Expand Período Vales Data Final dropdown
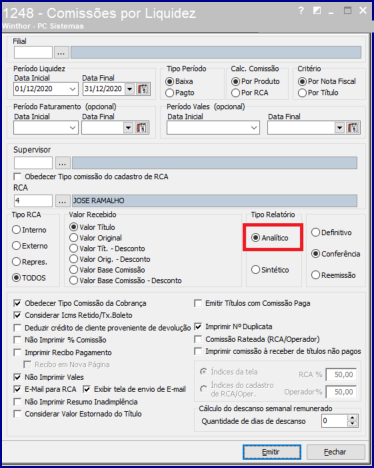The width and height of the screenshot is (374, 468). (x=339, y=128)
